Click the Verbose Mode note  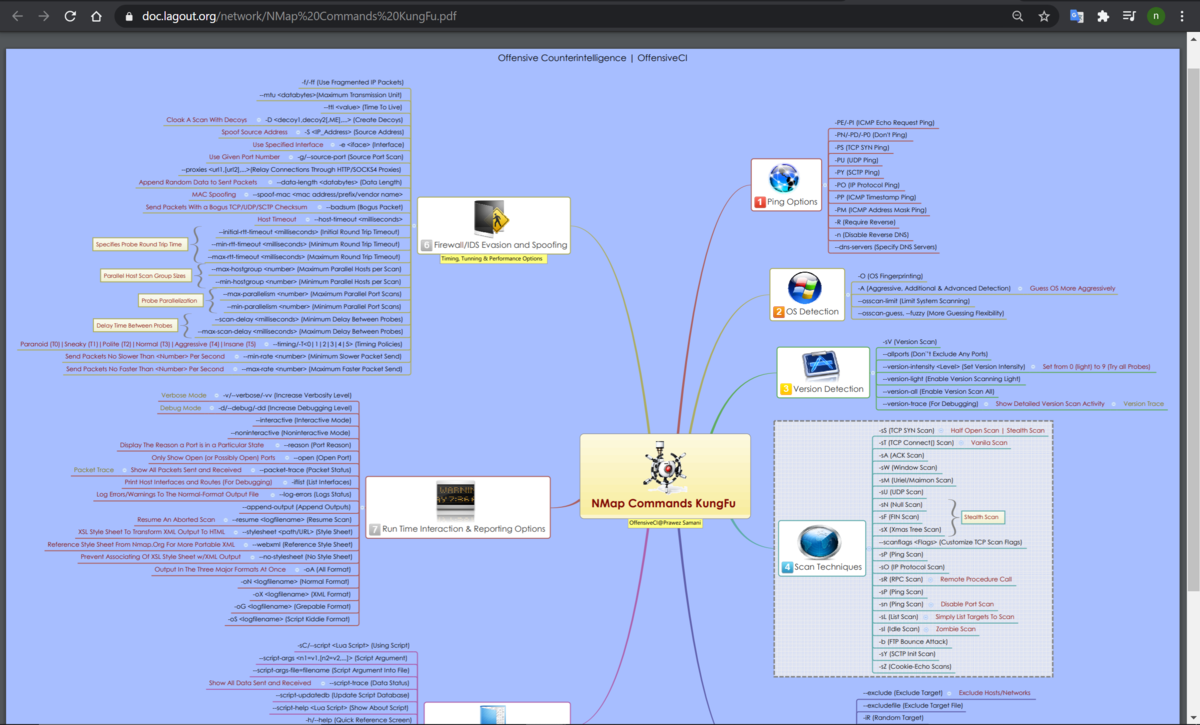pyautogui.click(x=183, y=395)
